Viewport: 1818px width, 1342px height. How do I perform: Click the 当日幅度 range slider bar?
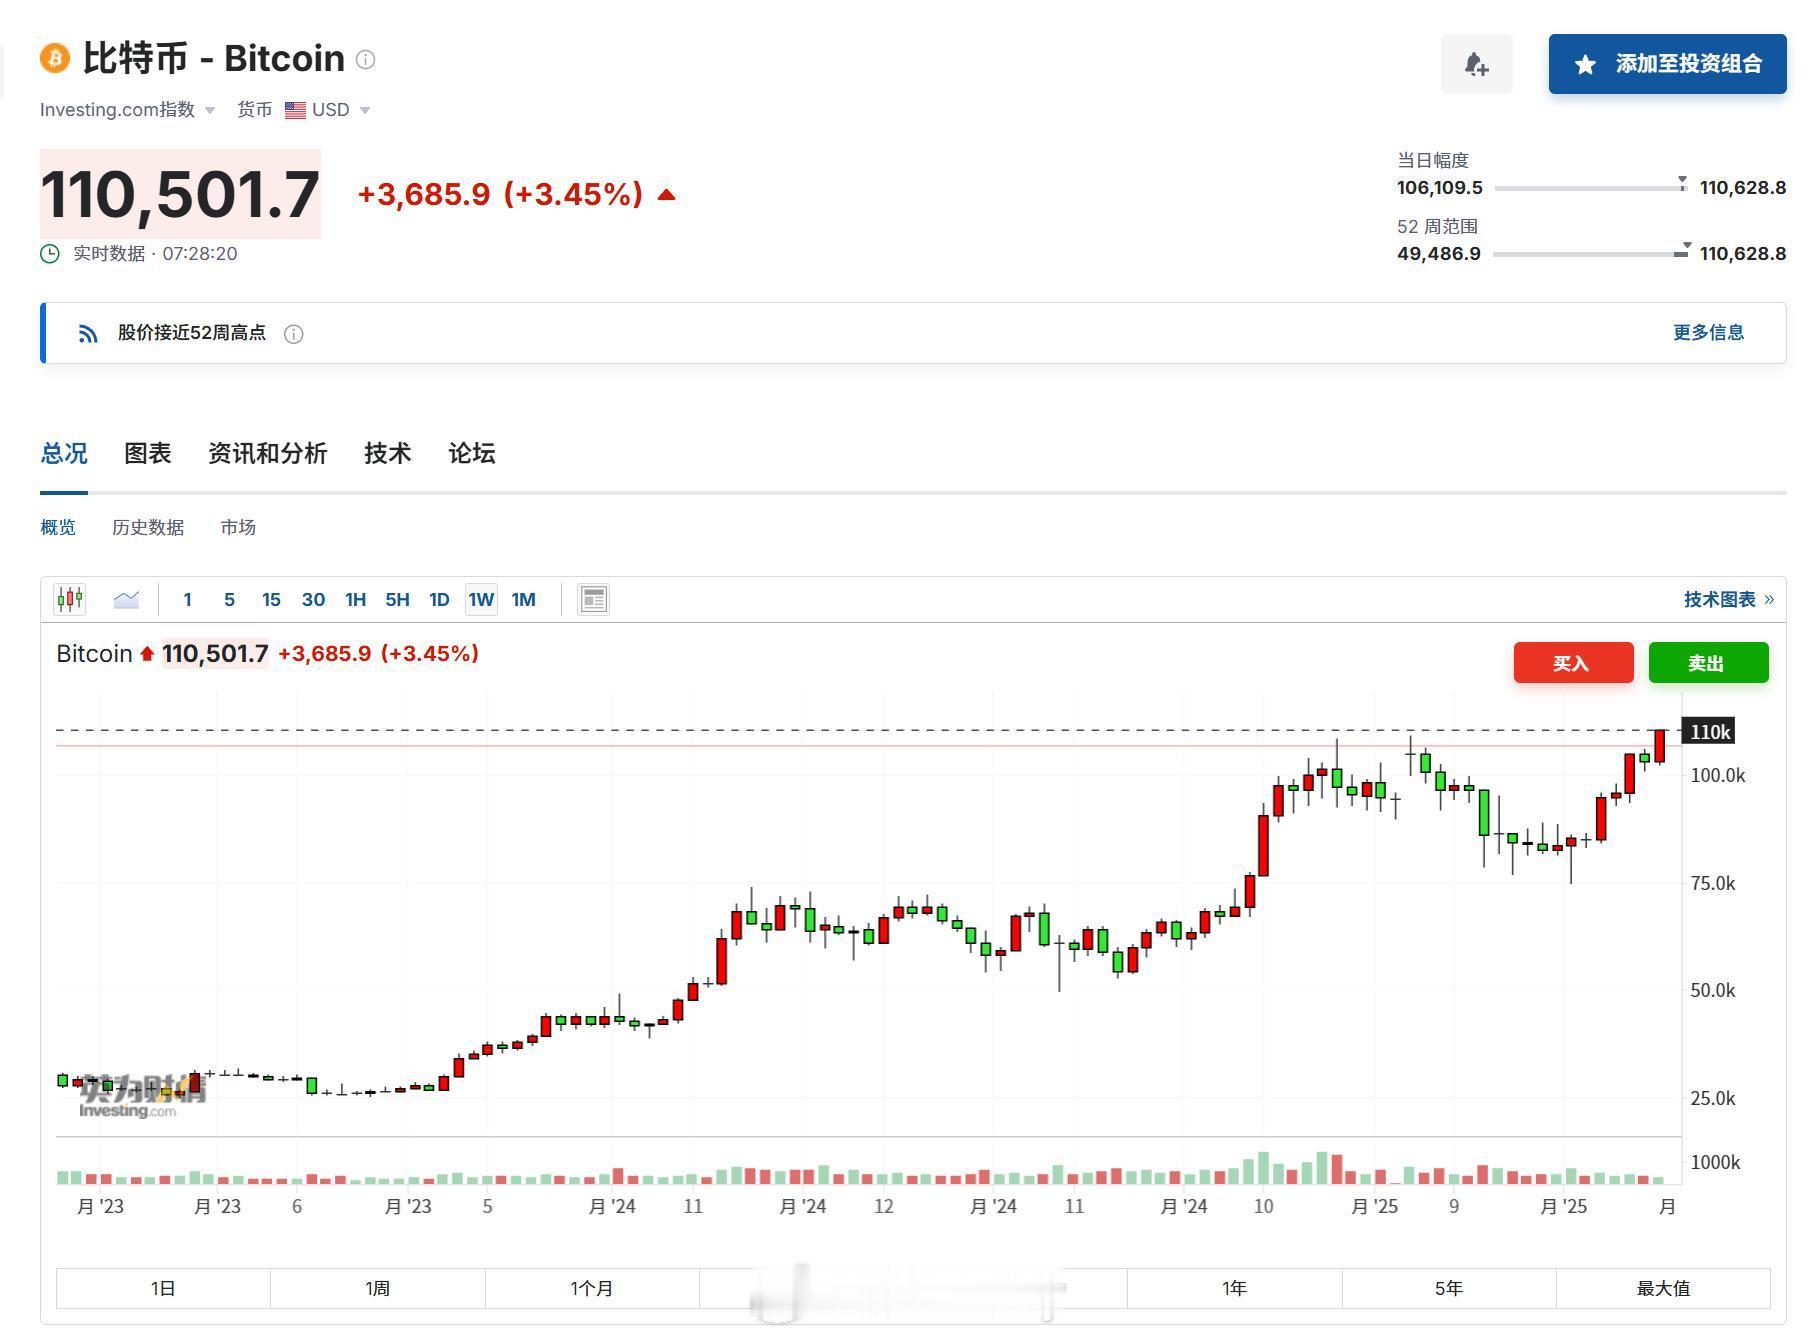tap(1591, 187)
